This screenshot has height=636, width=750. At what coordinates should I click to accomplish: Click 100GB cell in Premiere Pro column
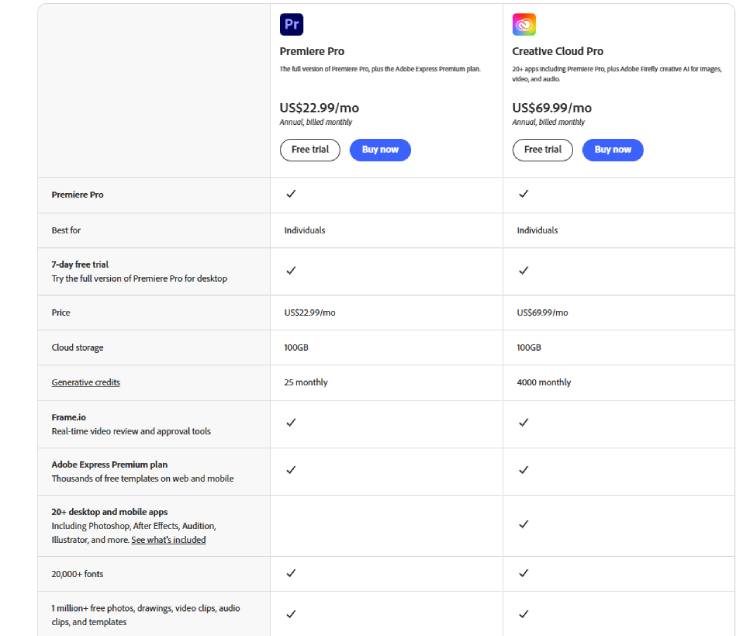pos(296,348)
